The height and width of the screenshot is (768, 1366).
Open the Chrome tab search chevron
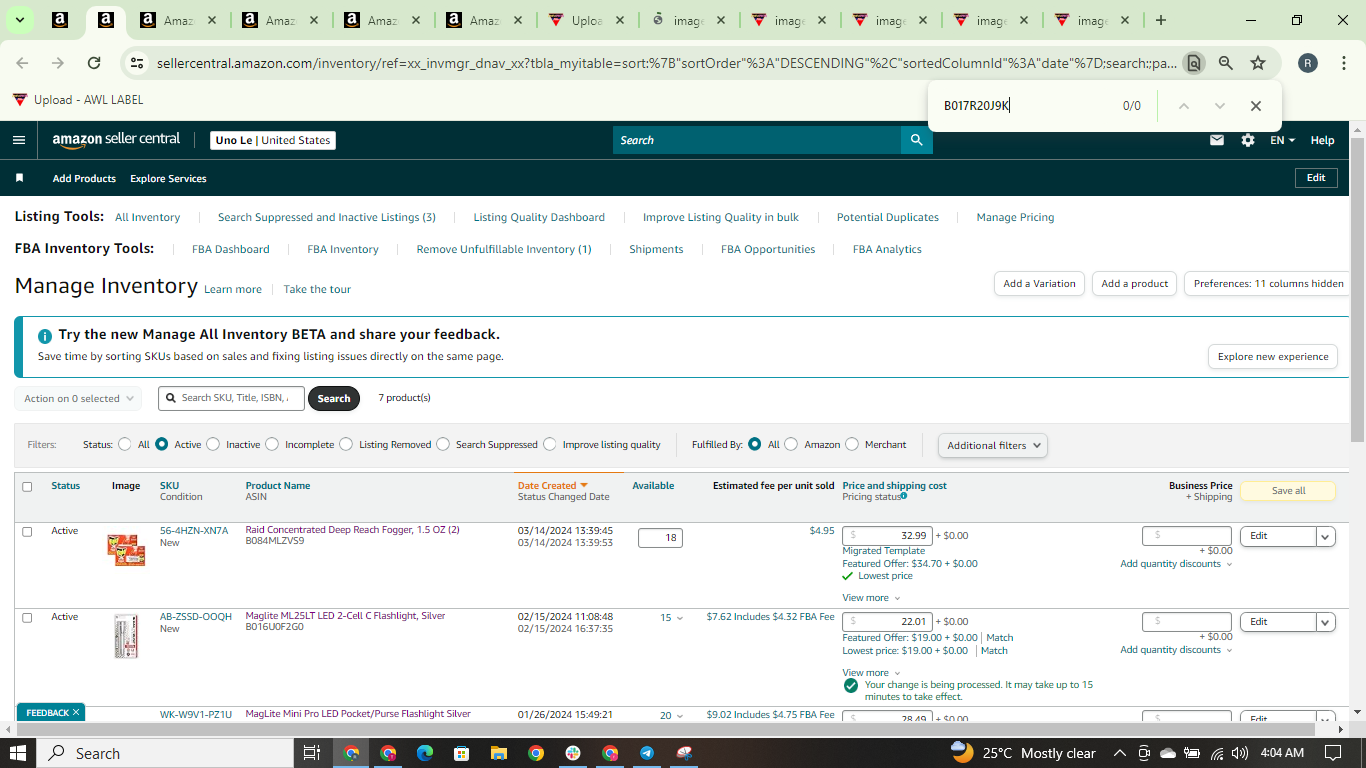[20, 20]
